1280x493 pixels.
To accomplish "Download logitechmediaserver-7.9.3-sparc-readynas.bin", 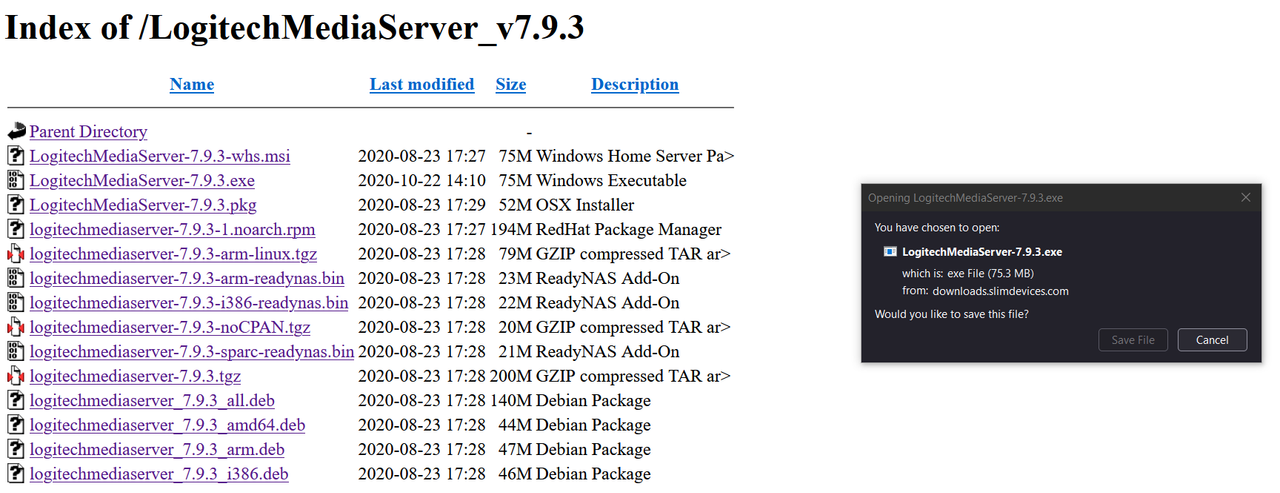I will click(192, 351).
